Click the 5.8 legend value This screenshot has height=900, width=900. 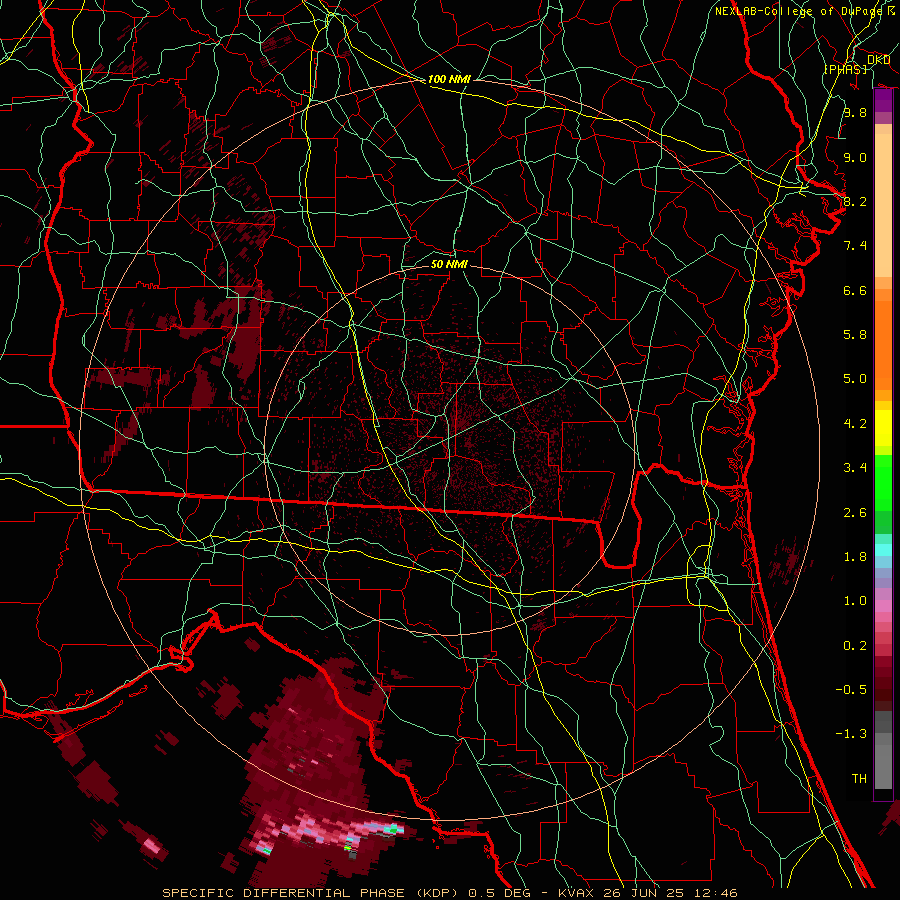855,335
